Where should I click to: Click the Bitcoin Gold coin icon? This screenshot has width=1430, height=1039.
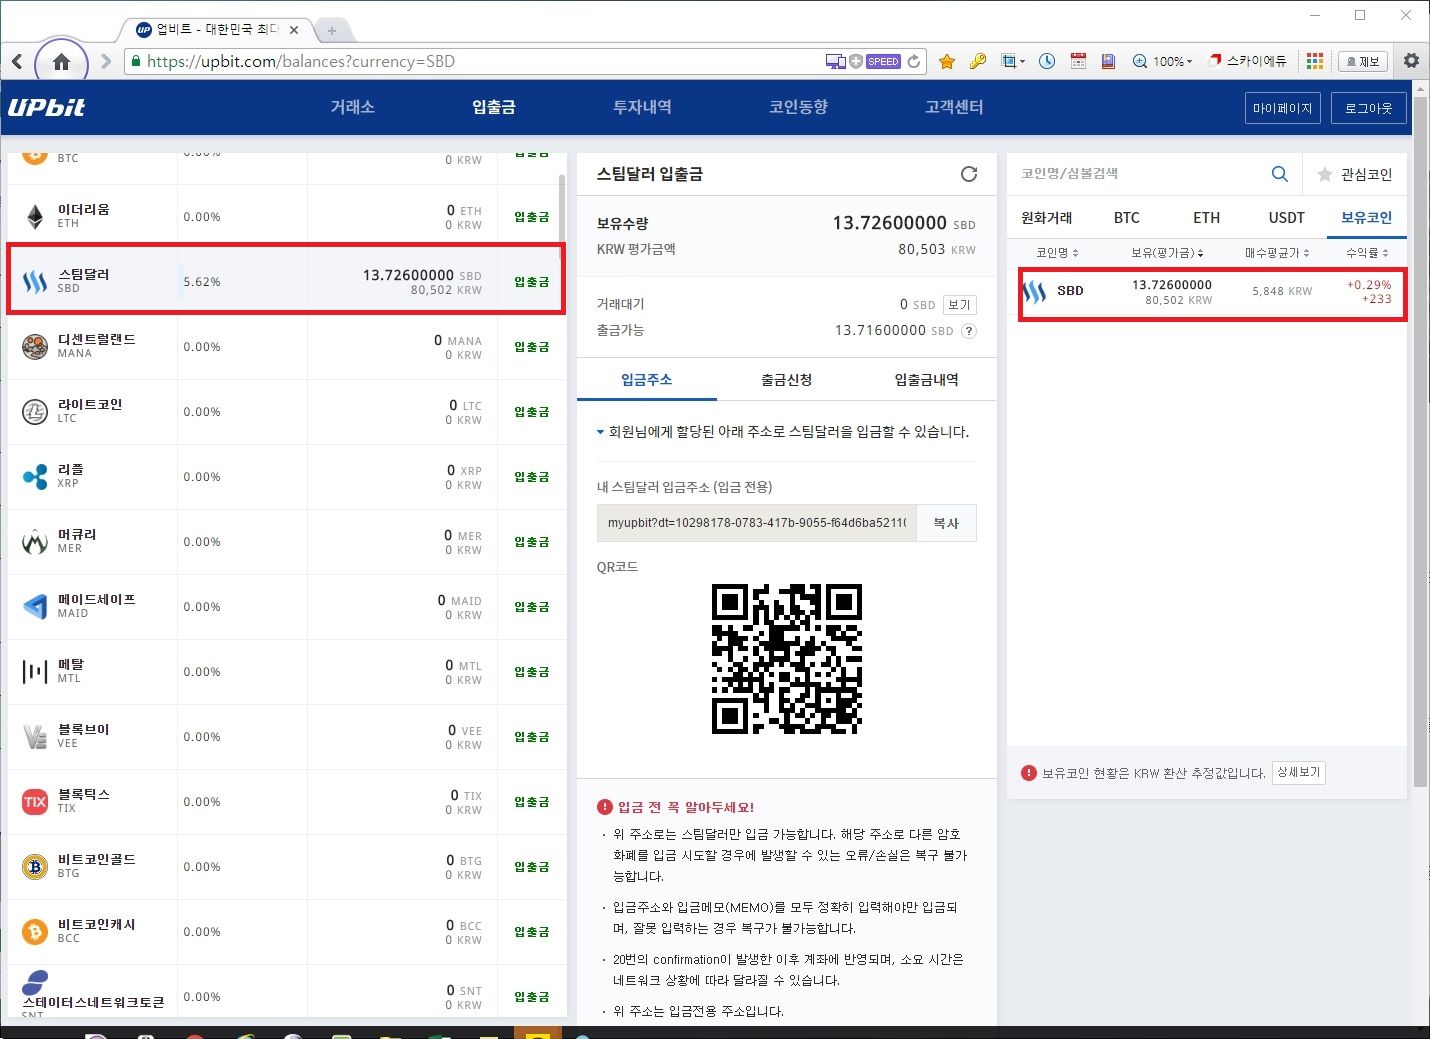pos(34,866)
